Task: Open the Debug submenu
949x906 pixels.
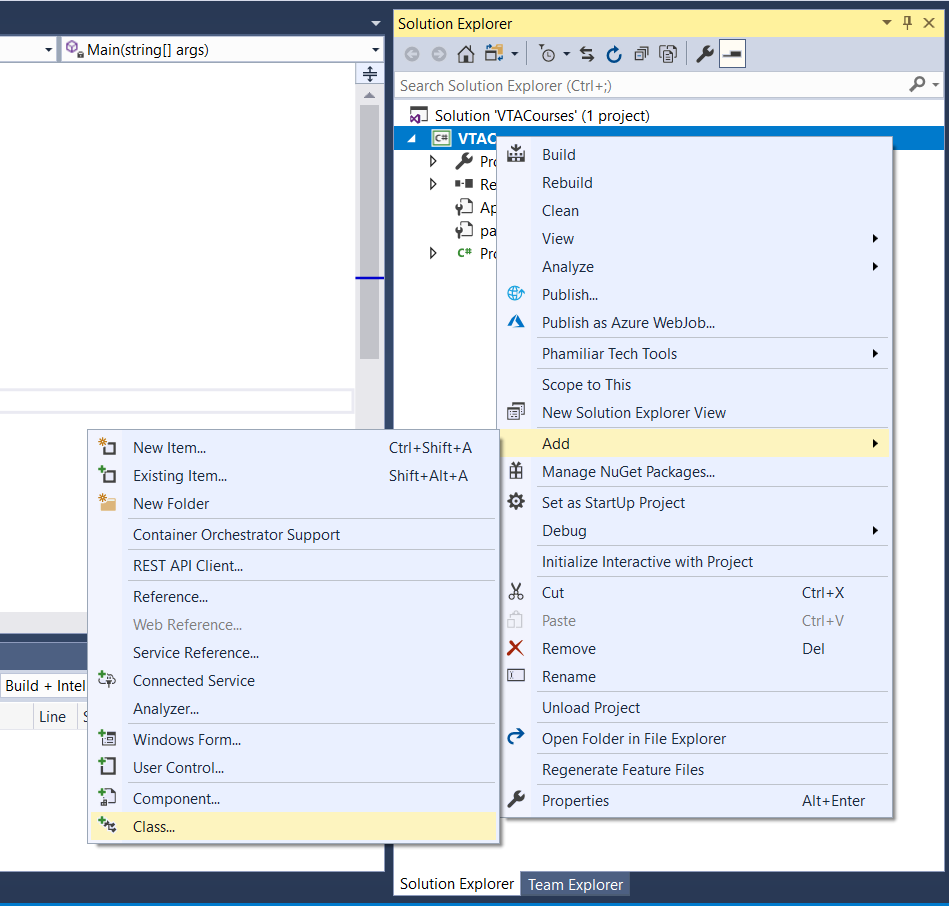Action: pos(695,531)
